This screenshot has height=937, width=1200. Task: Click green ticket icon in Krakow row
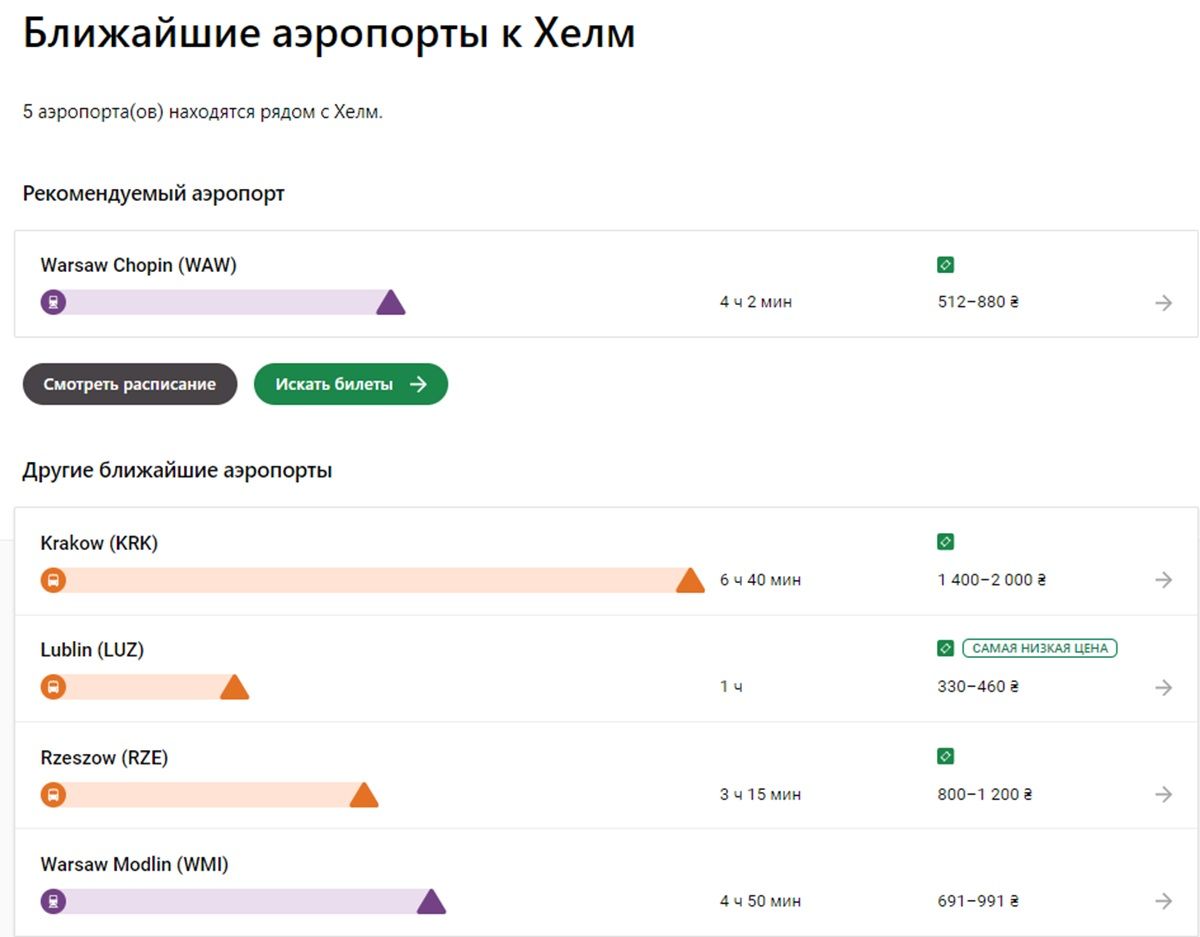[945, 542]
